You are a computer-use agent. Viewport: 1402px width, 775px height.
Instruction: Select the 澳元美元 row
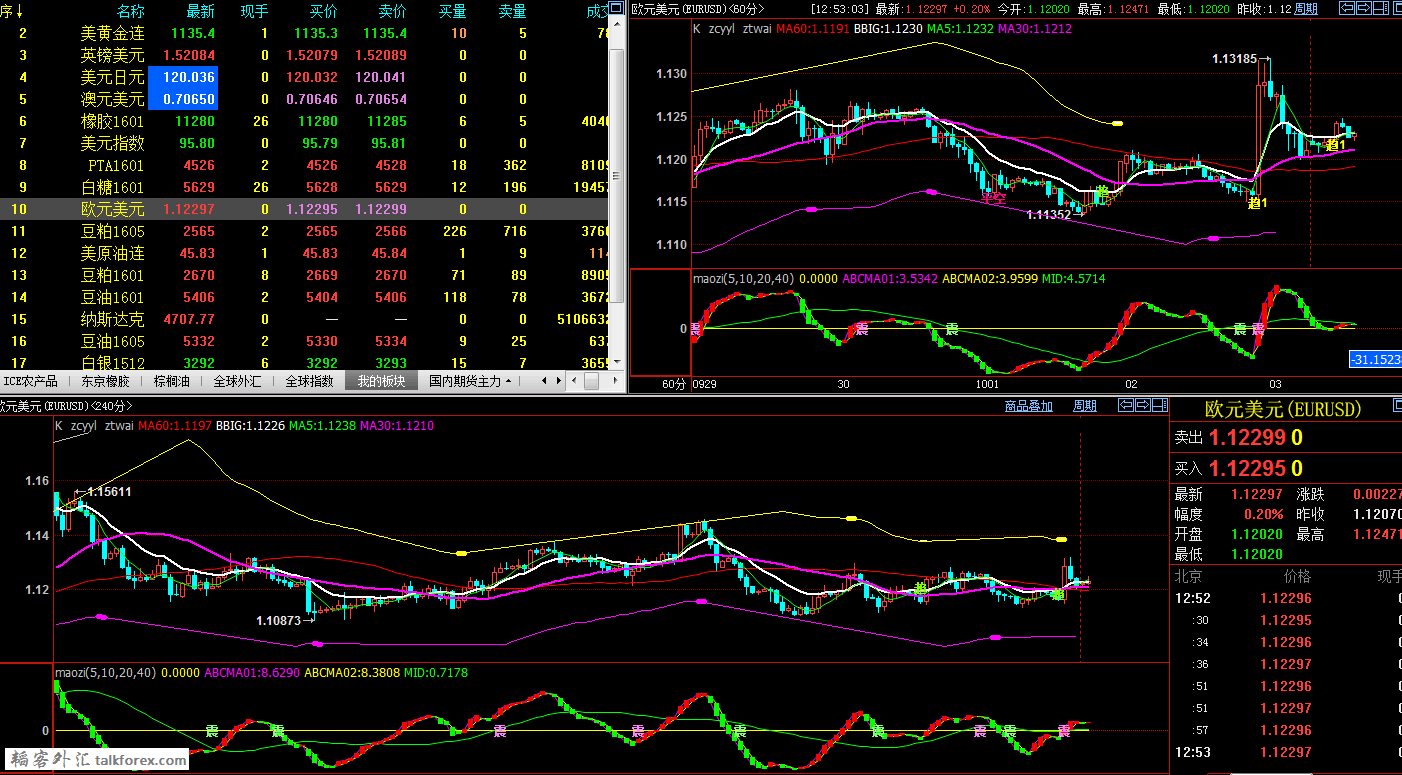[x=305, y=99]
